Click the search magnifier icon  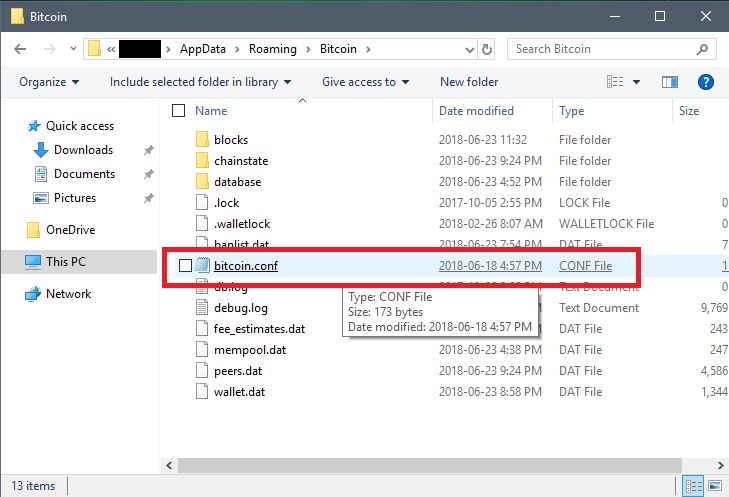coord(702,49)
